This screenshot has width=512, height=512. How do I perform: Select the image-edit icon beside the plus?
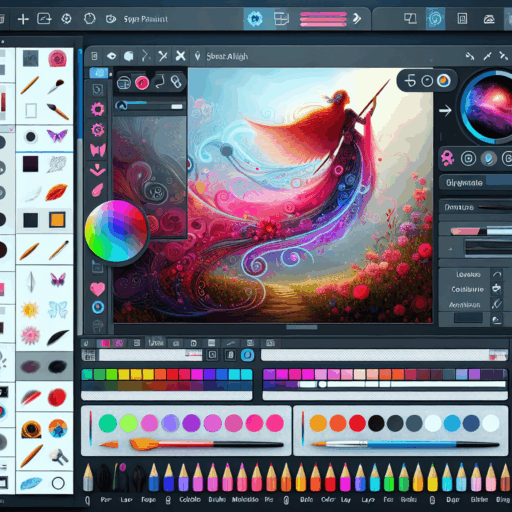pyautogui.click(x=44, y=19)
